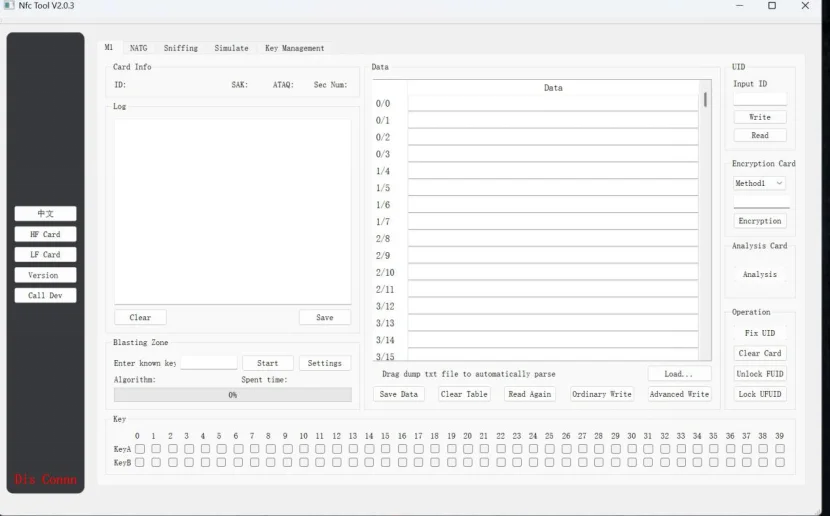Screen dimensions: 830x516
Task: Click the Encryption button
Action: [x=760, y=221]
